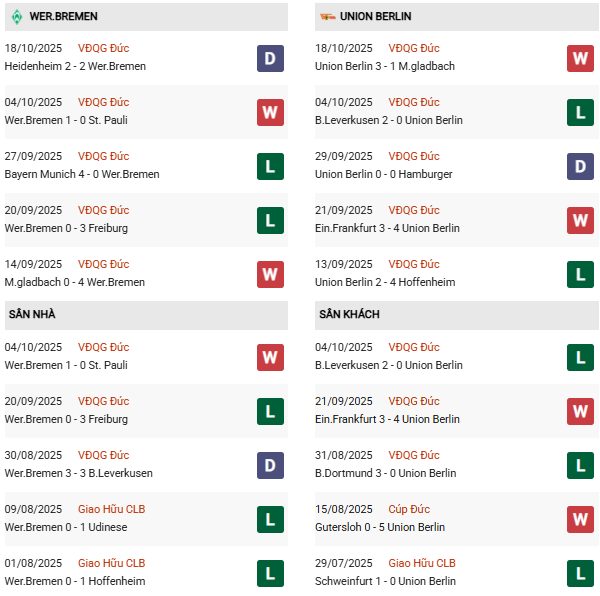Image resolution: width=600 pixels, height=596 pixels.
Task: Open the SÂN KHÁCH away matches section
Action: click(349, 315)
